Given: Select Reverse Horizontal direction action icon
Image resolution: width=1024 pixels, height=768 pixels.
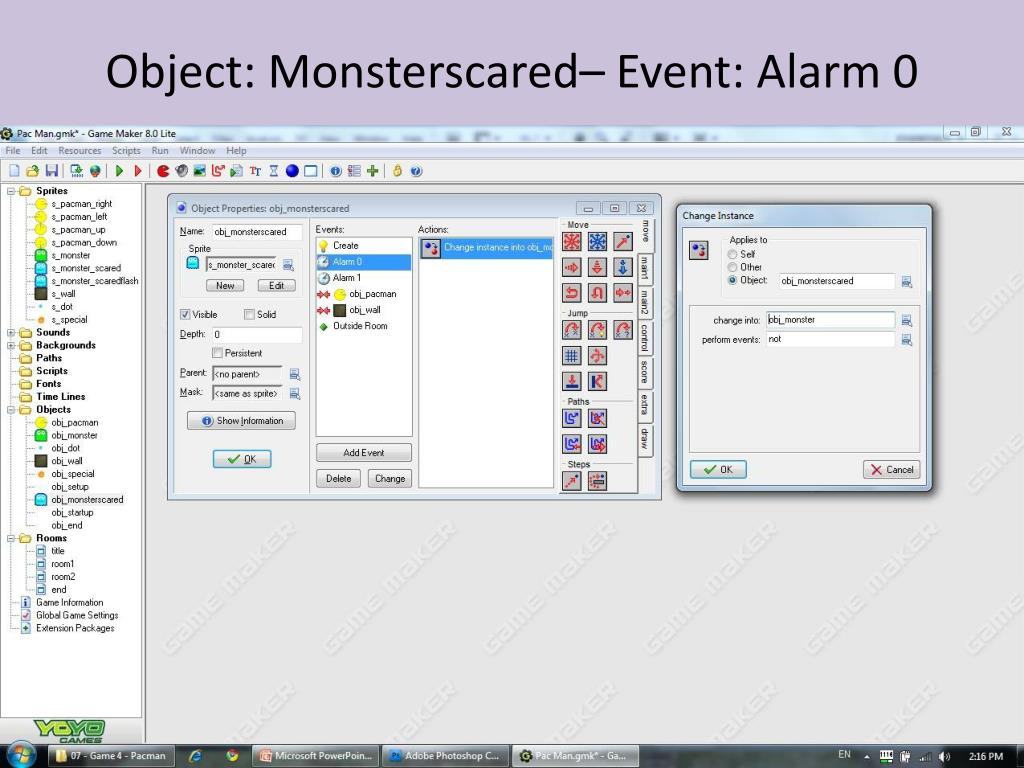Looking at the screenshot, I should point(572,293).
